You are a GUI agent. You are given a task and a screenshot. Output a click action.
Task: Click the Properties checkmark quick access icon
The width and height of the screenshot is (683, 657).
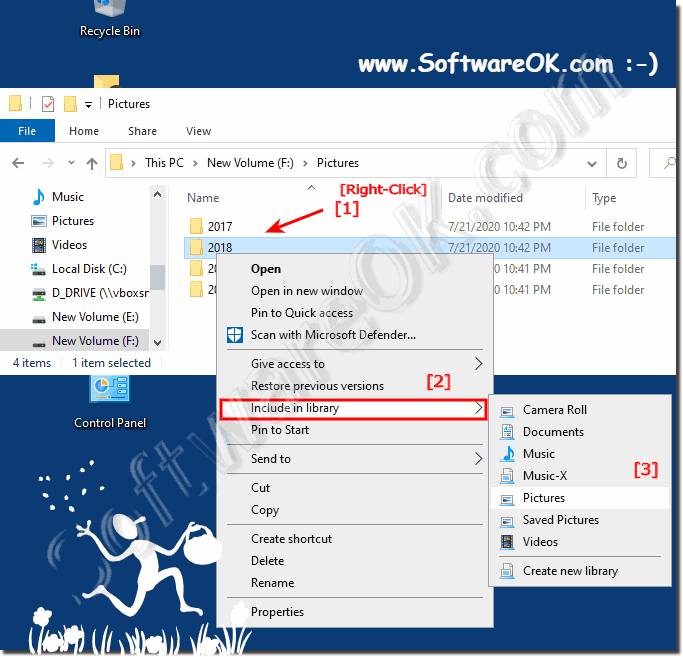47,104
